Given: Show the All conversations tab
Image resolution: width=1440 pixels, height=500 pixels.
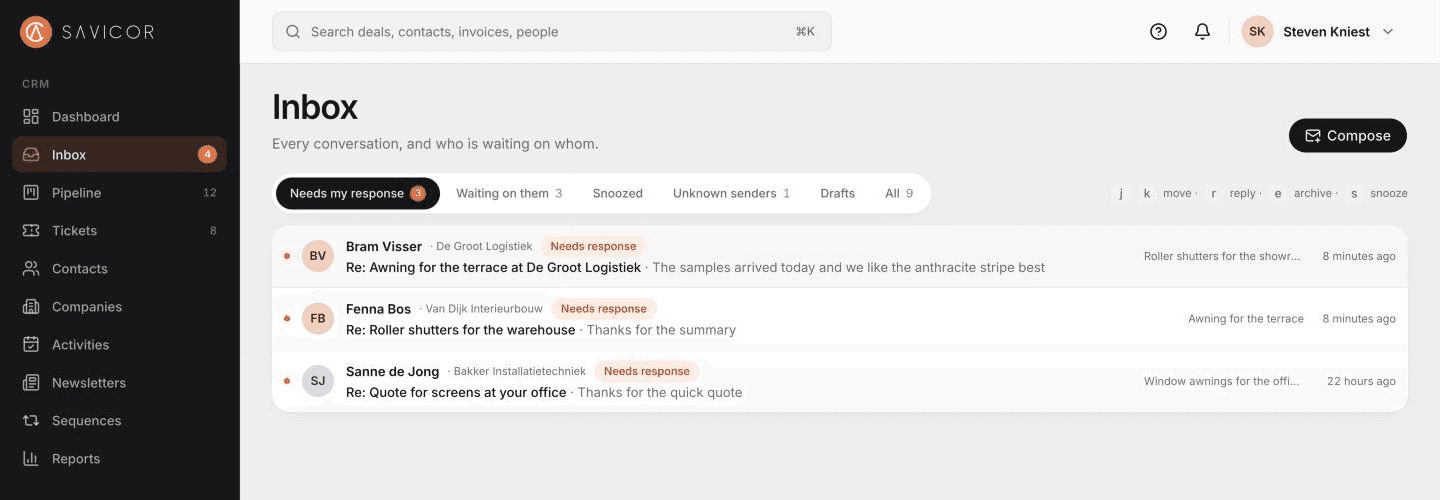Looking at the screenshot, I should click(x=899, y=194).
